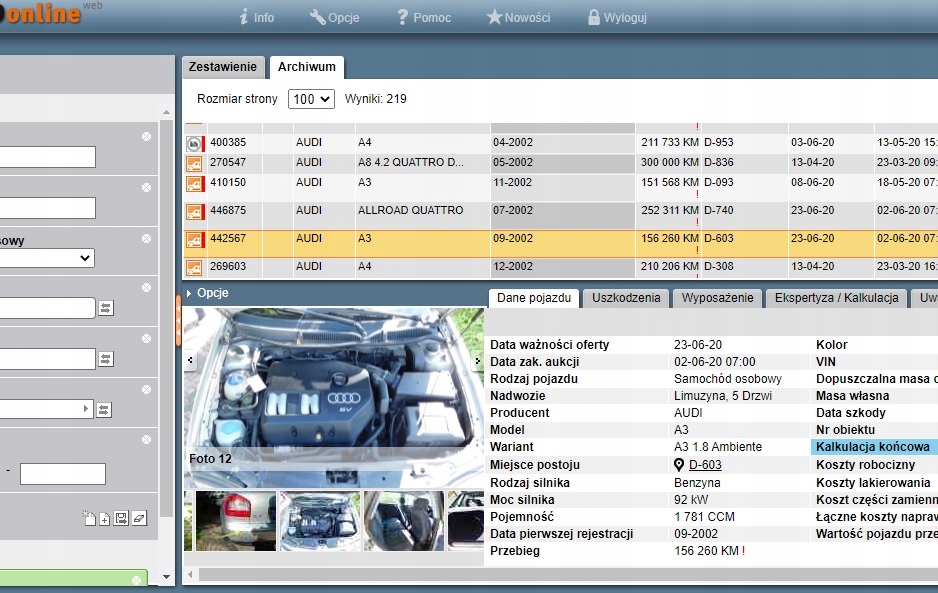This screenshot has width=938, height=593.
Task: Click the Wyloguj padlock to log out
Action: [x=594, y=17]
